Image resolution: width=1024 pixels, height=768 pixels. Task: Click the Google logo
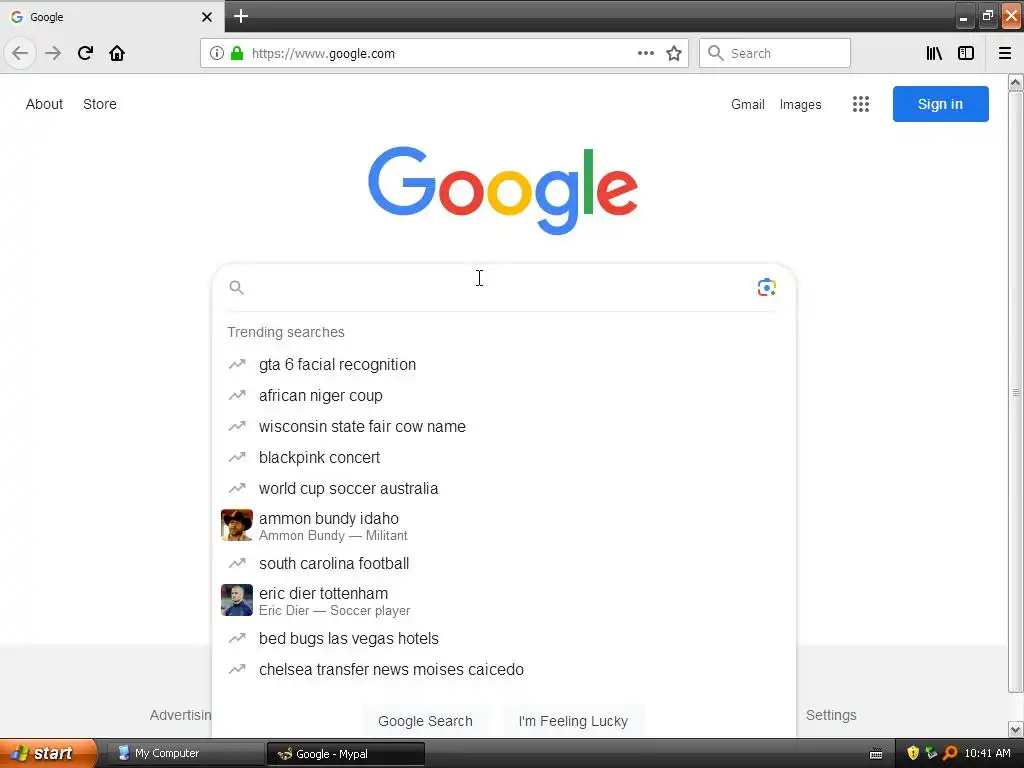[503, 190]
